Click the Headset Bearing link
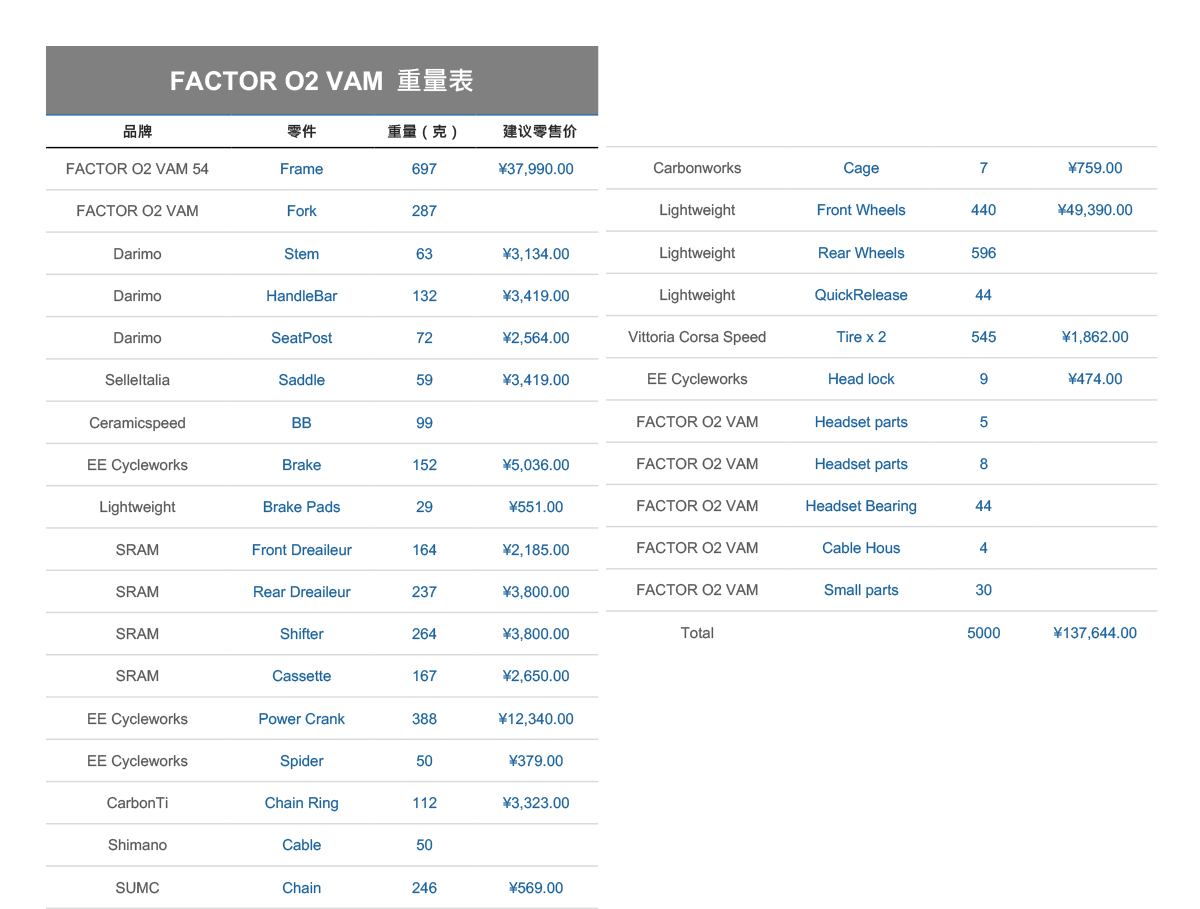This screenshot has width=1200, height=909. (861, 506)
